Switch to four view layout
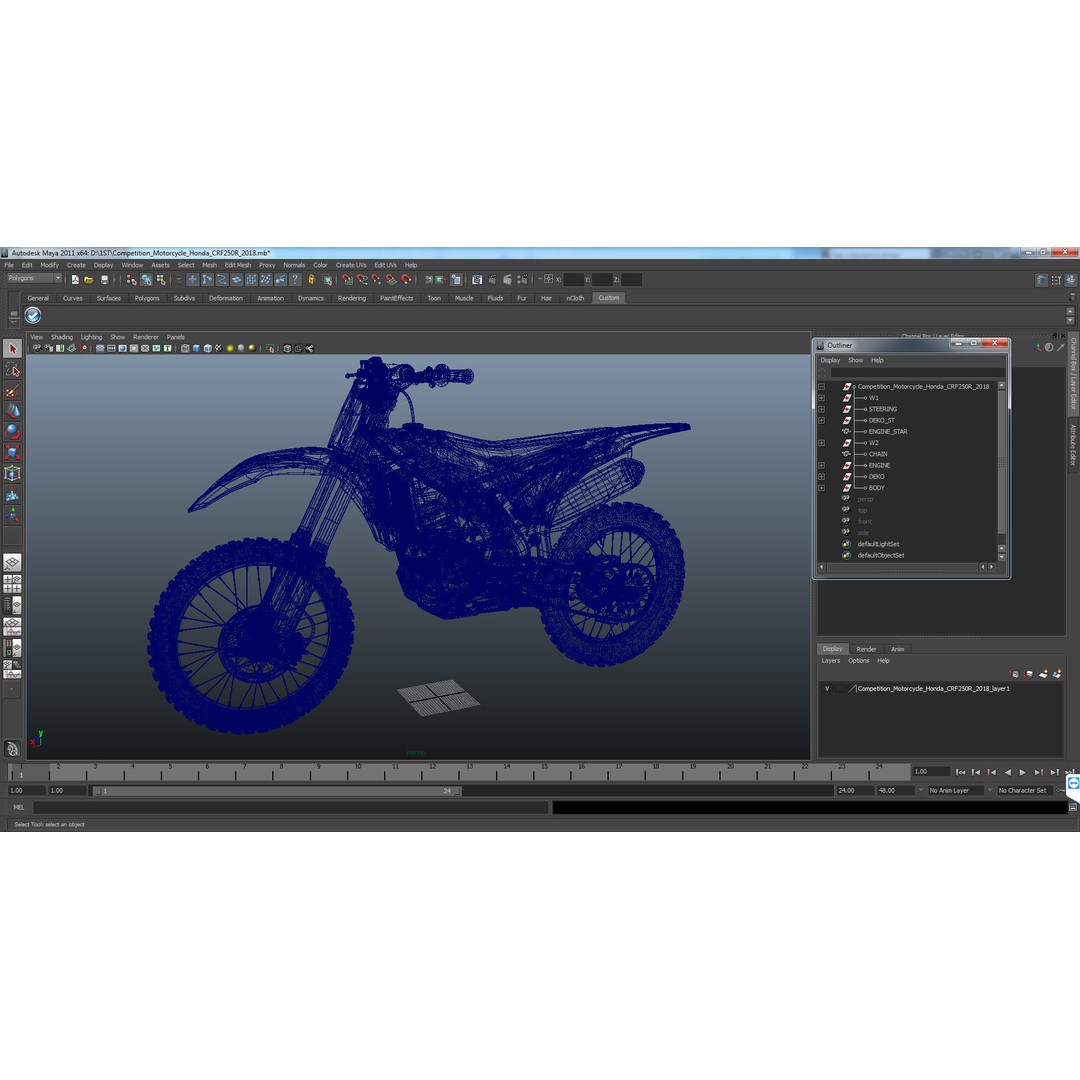The image size is (1080, 1080). coord(12,584)
